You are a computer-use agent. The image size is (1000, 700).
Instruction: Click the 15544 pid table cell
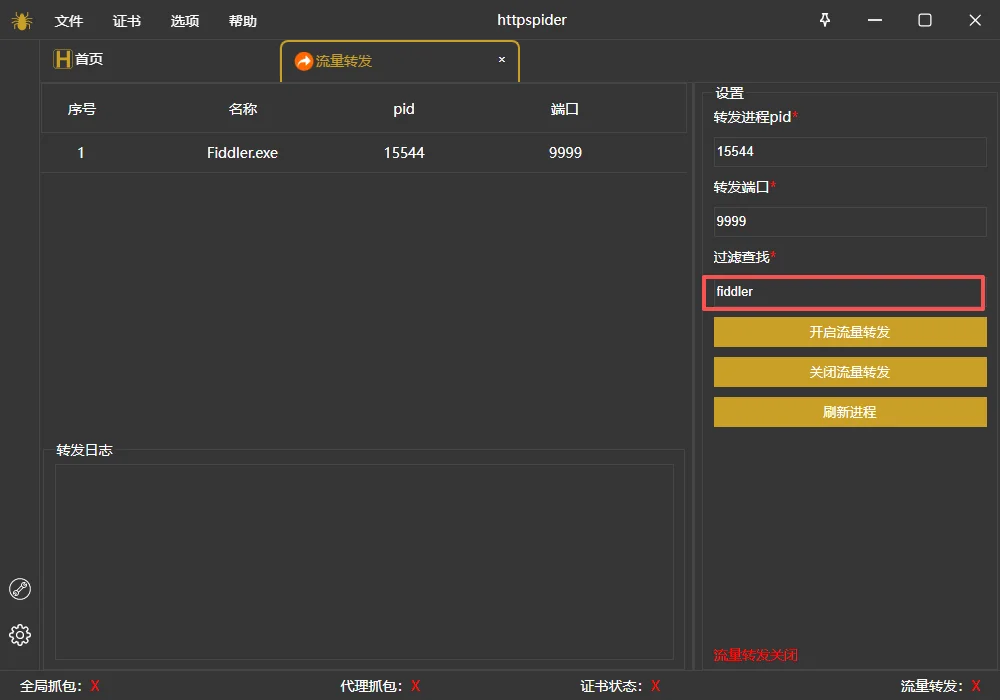[404, 152]
